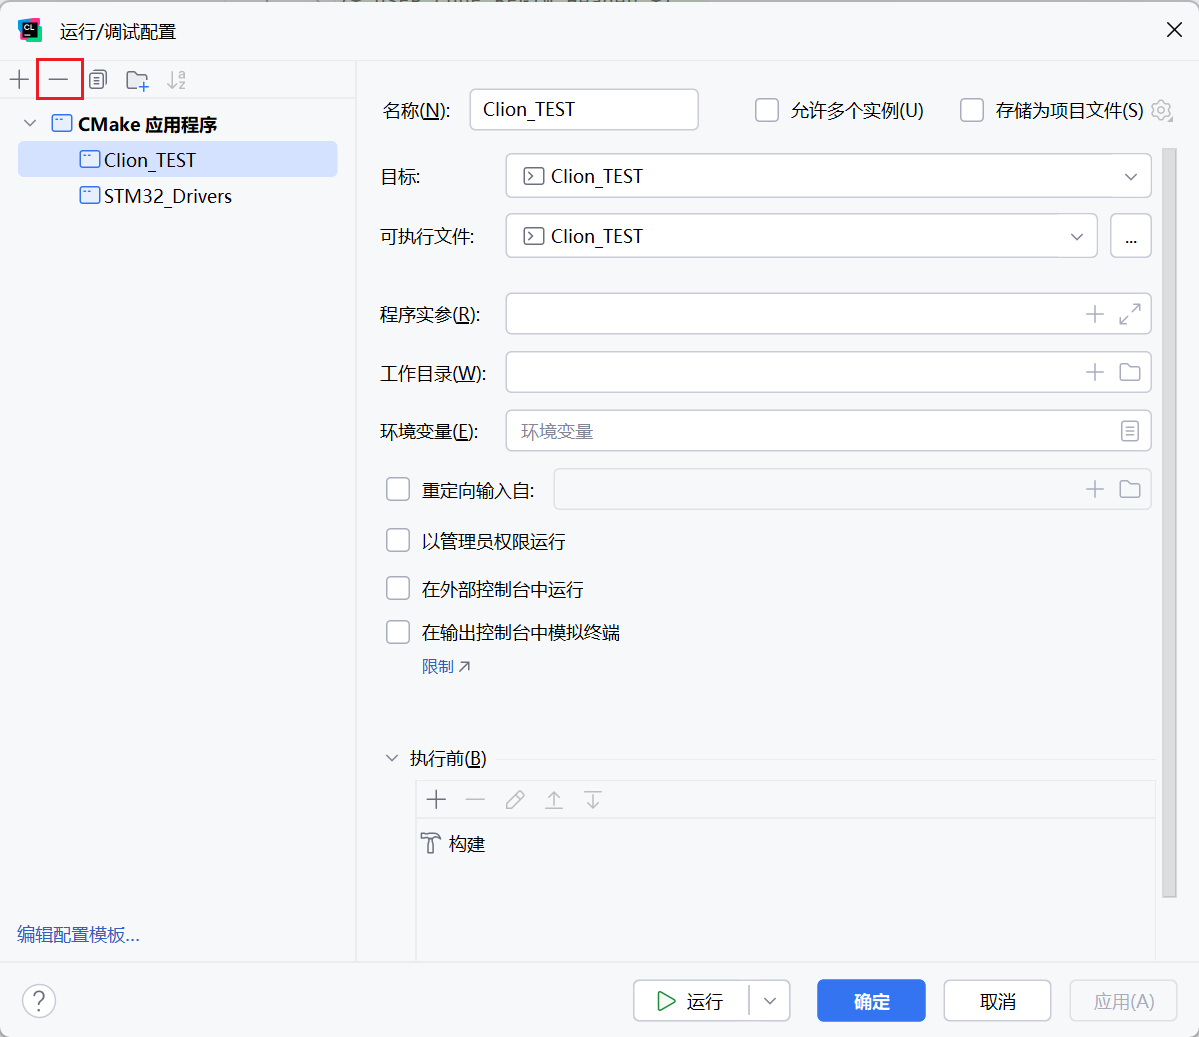
Task: Browse executable with the ellipsis button
Action: tap(1131, 236)
